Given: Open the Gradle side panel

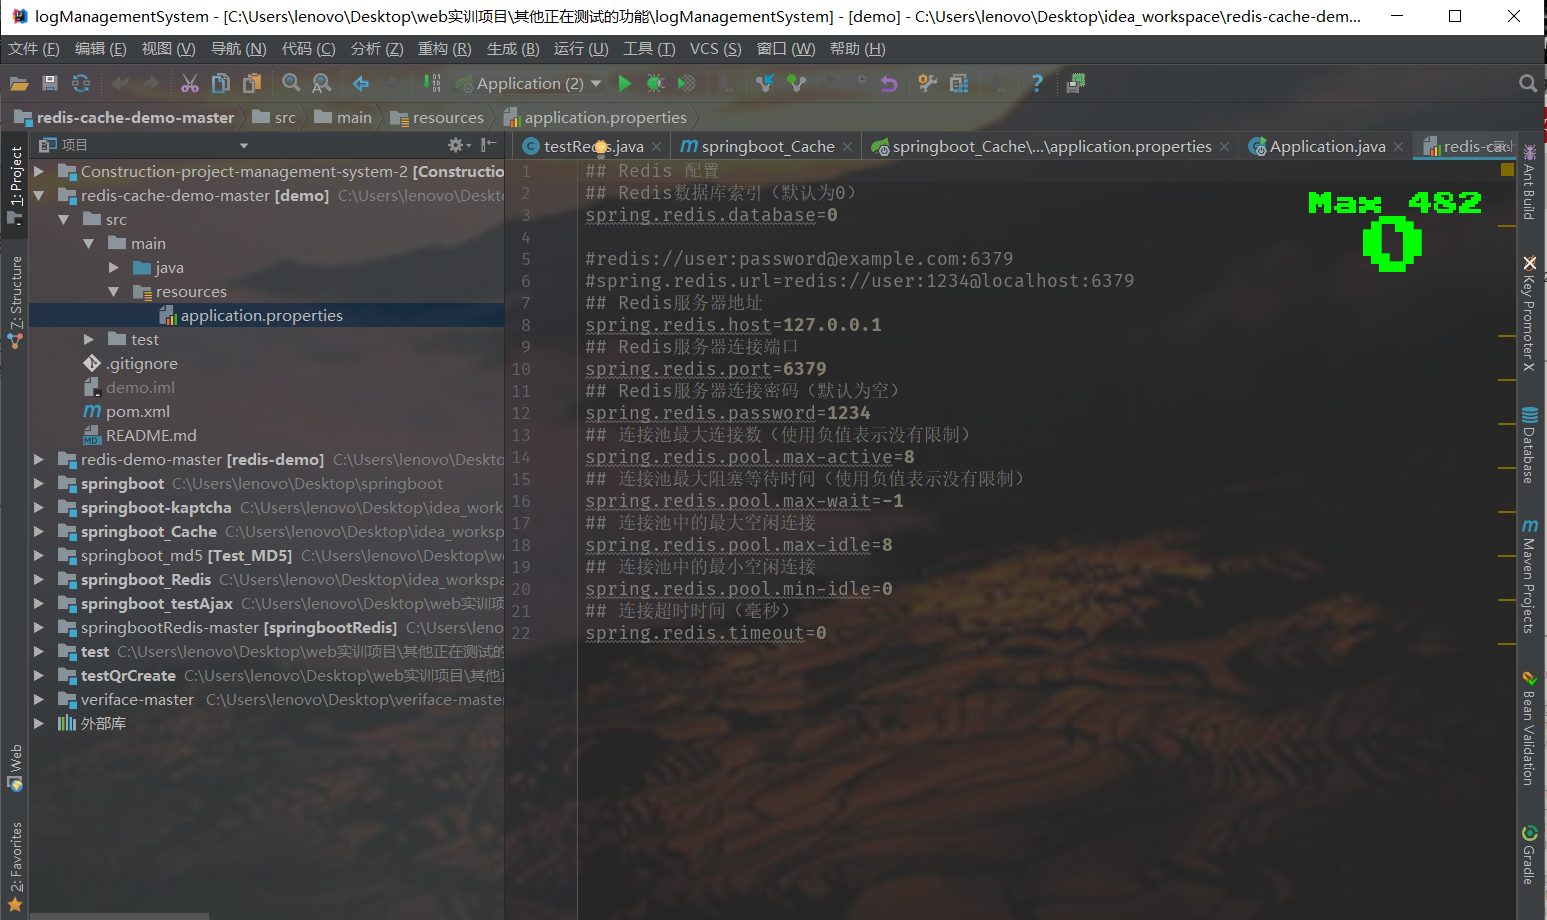Looking at the screenshot, I should pyautogui.click(x=1529, y=855).
